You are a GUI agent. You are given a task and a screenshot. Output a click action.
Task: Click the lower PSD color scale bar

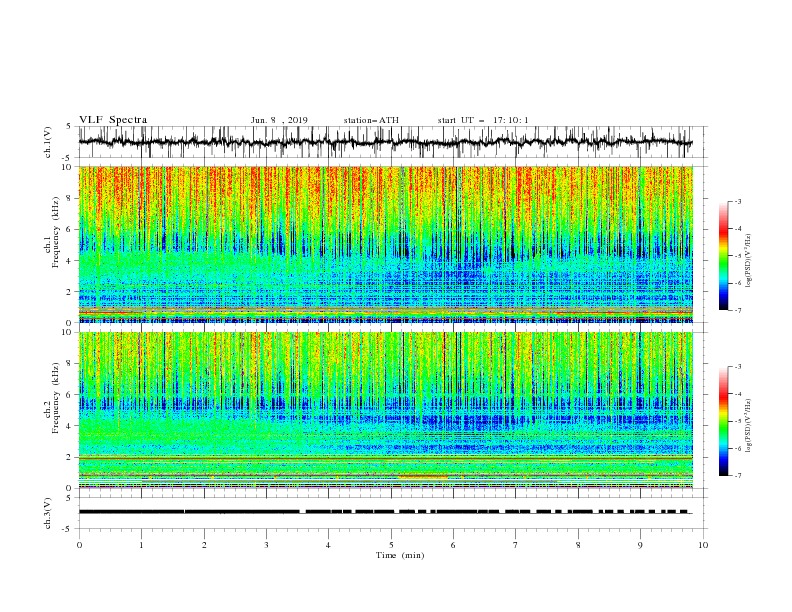point(723,421)
